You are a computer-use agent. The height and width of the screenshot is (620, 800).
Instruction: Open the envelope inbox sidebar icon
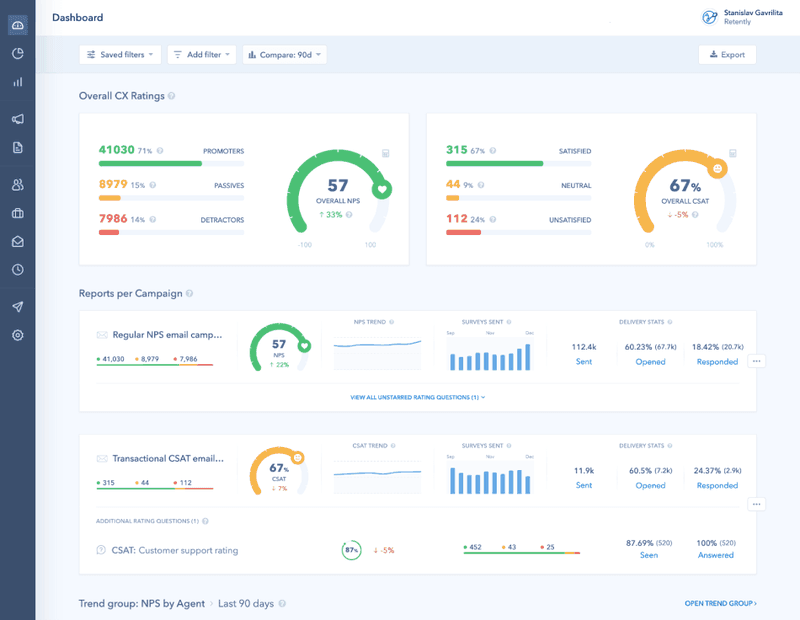(17, 241)
